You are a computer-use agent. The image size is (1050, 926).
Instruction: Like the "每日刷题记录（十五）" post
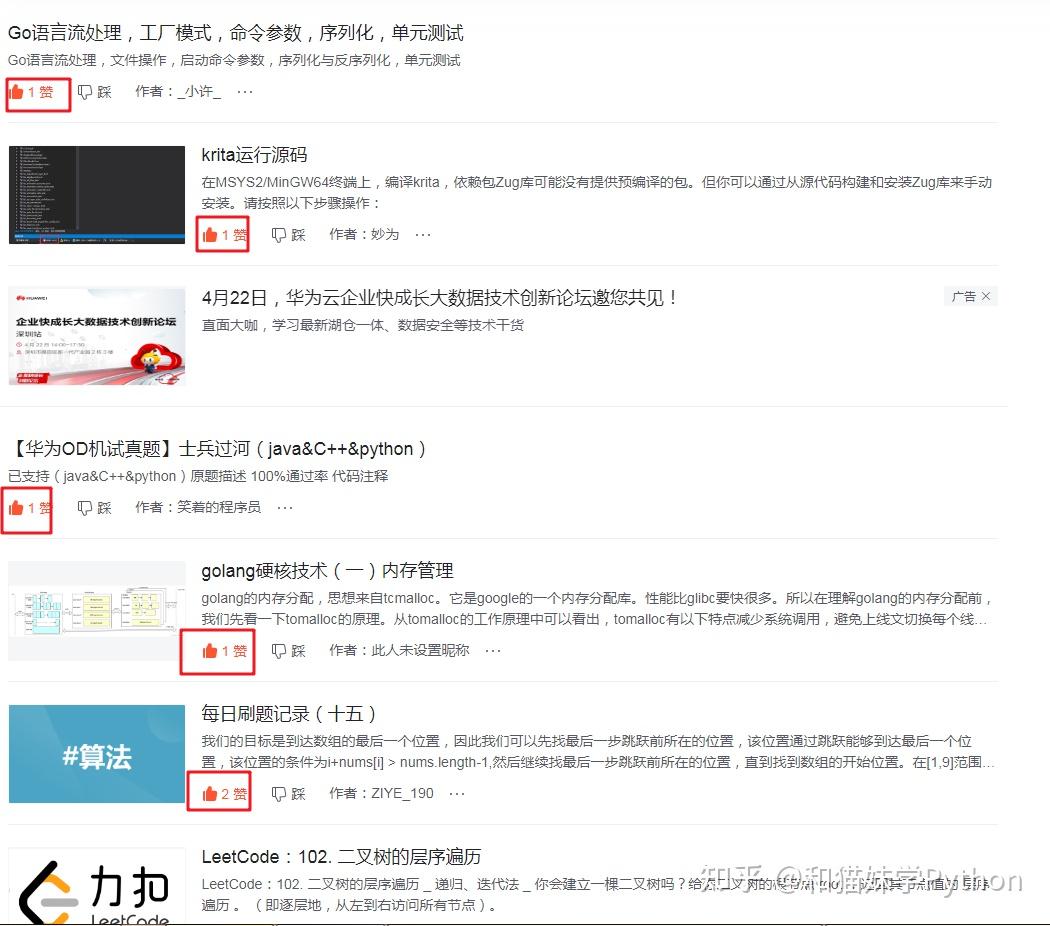tap(218, 793)
